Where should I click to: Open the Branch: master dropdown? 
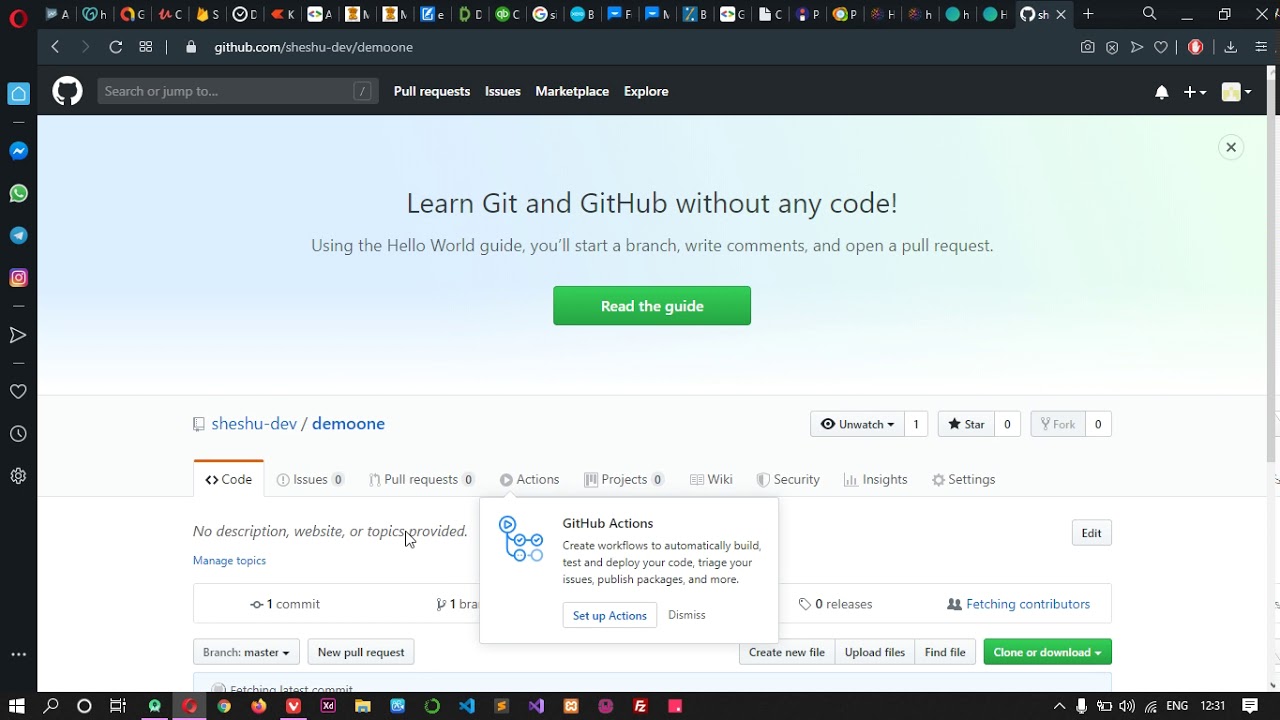click(x=246, y=652)
